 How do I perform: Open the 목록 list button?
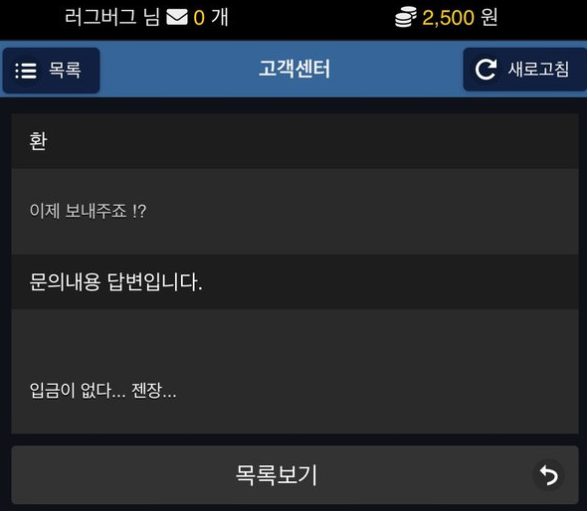[x=51, y=70]
